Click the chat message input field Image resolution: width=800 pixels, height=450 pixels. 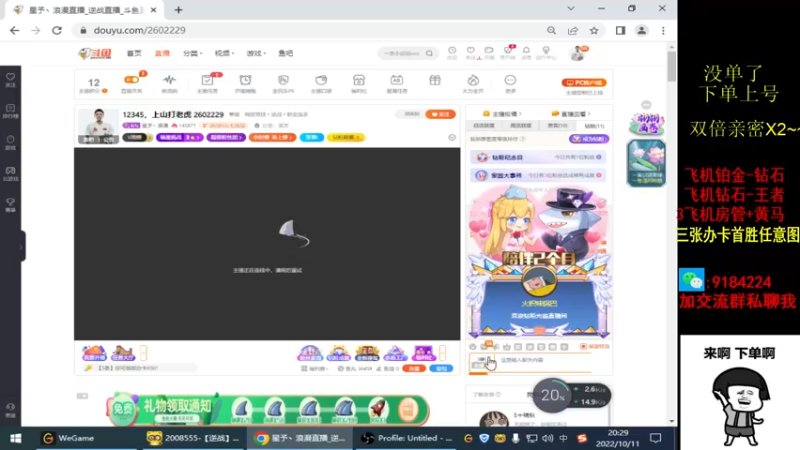point(543,361)
